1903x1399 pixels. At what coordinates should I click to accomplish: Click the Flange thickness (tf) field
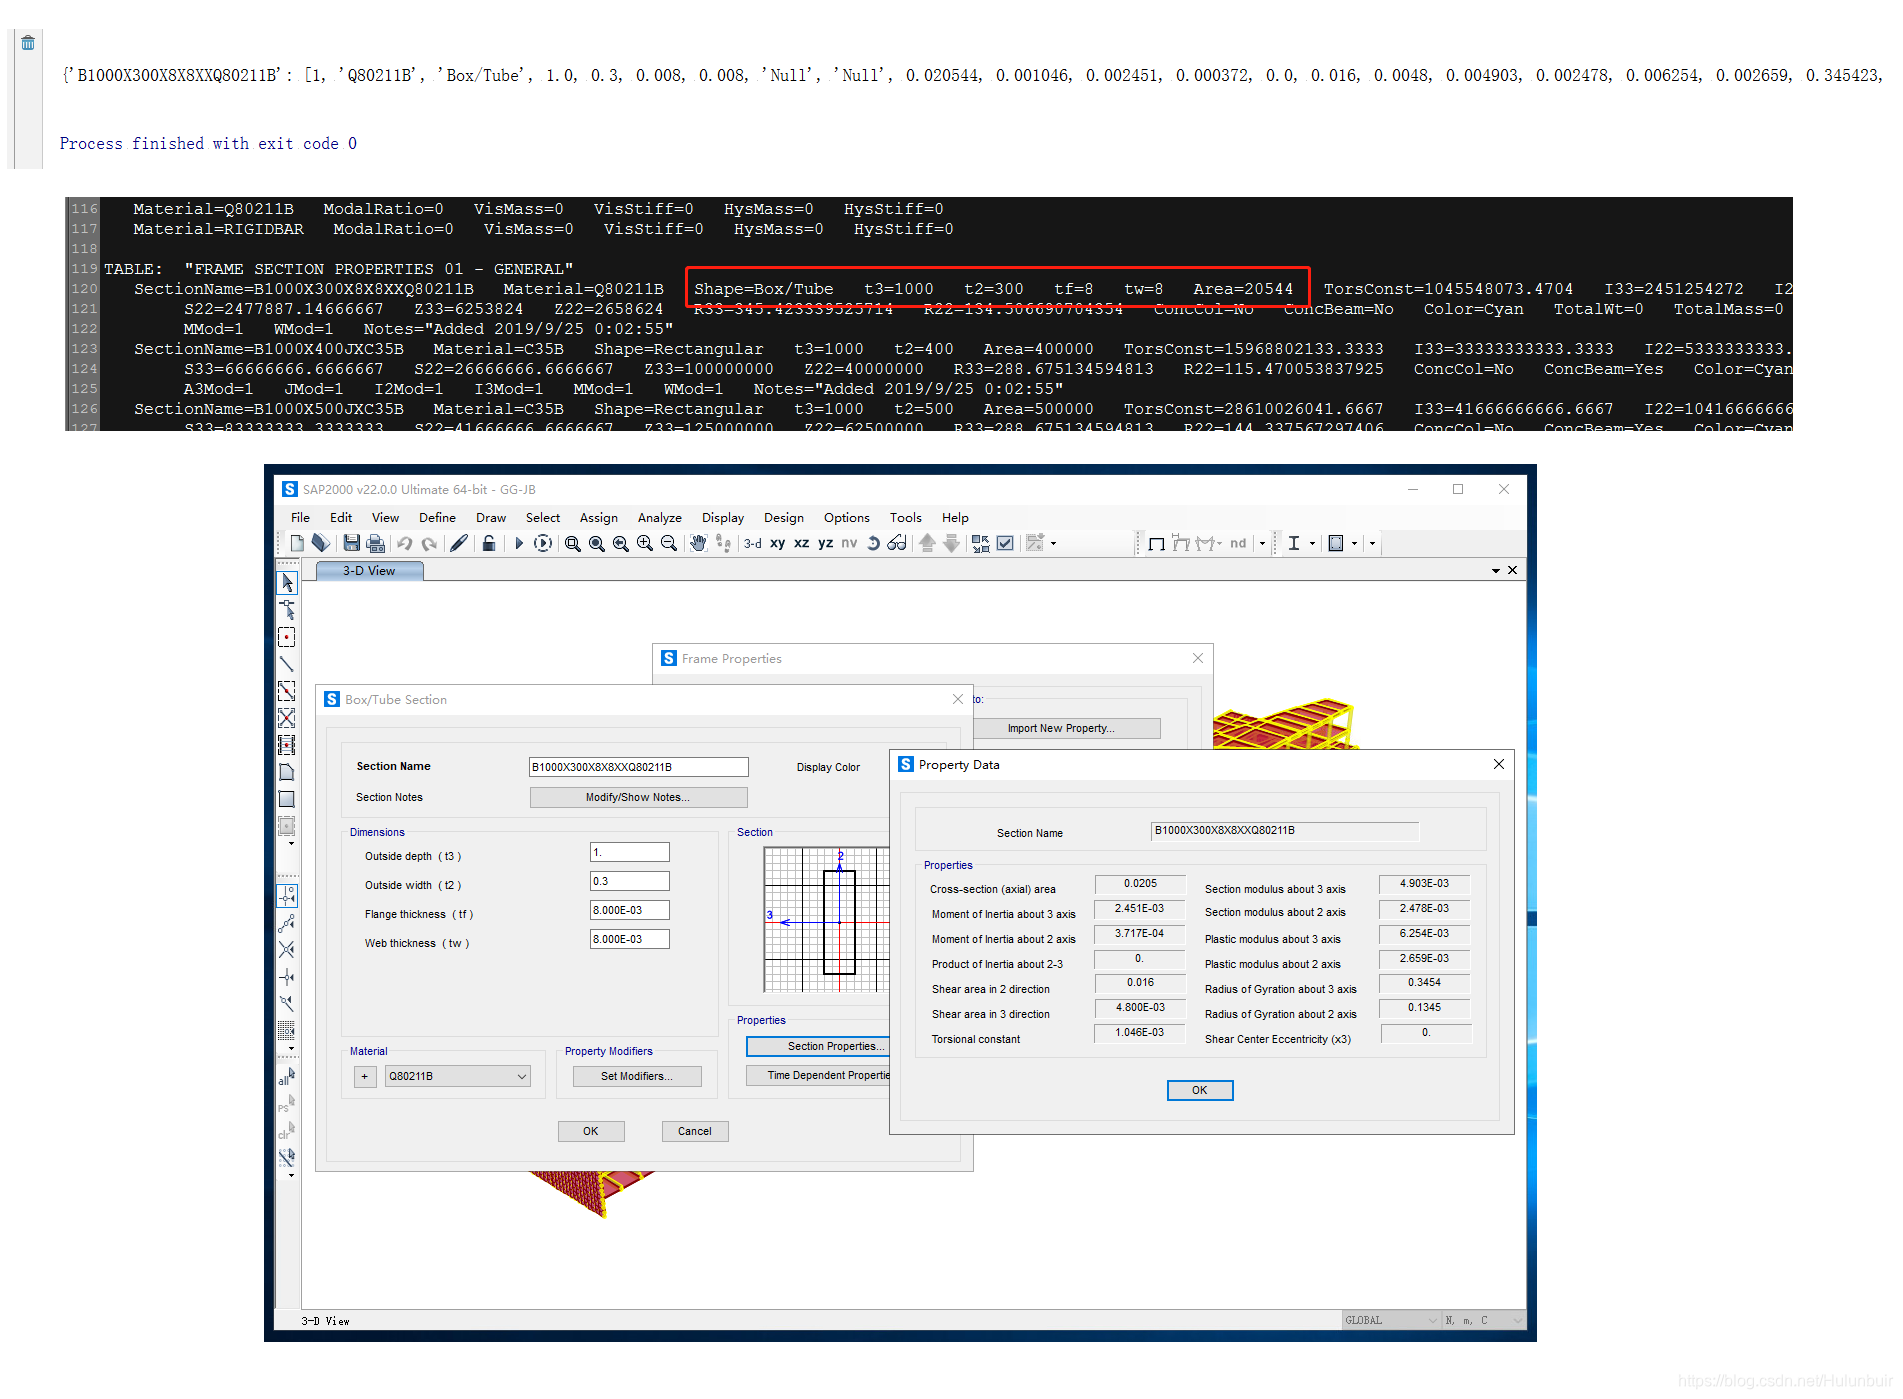point(630,910)
